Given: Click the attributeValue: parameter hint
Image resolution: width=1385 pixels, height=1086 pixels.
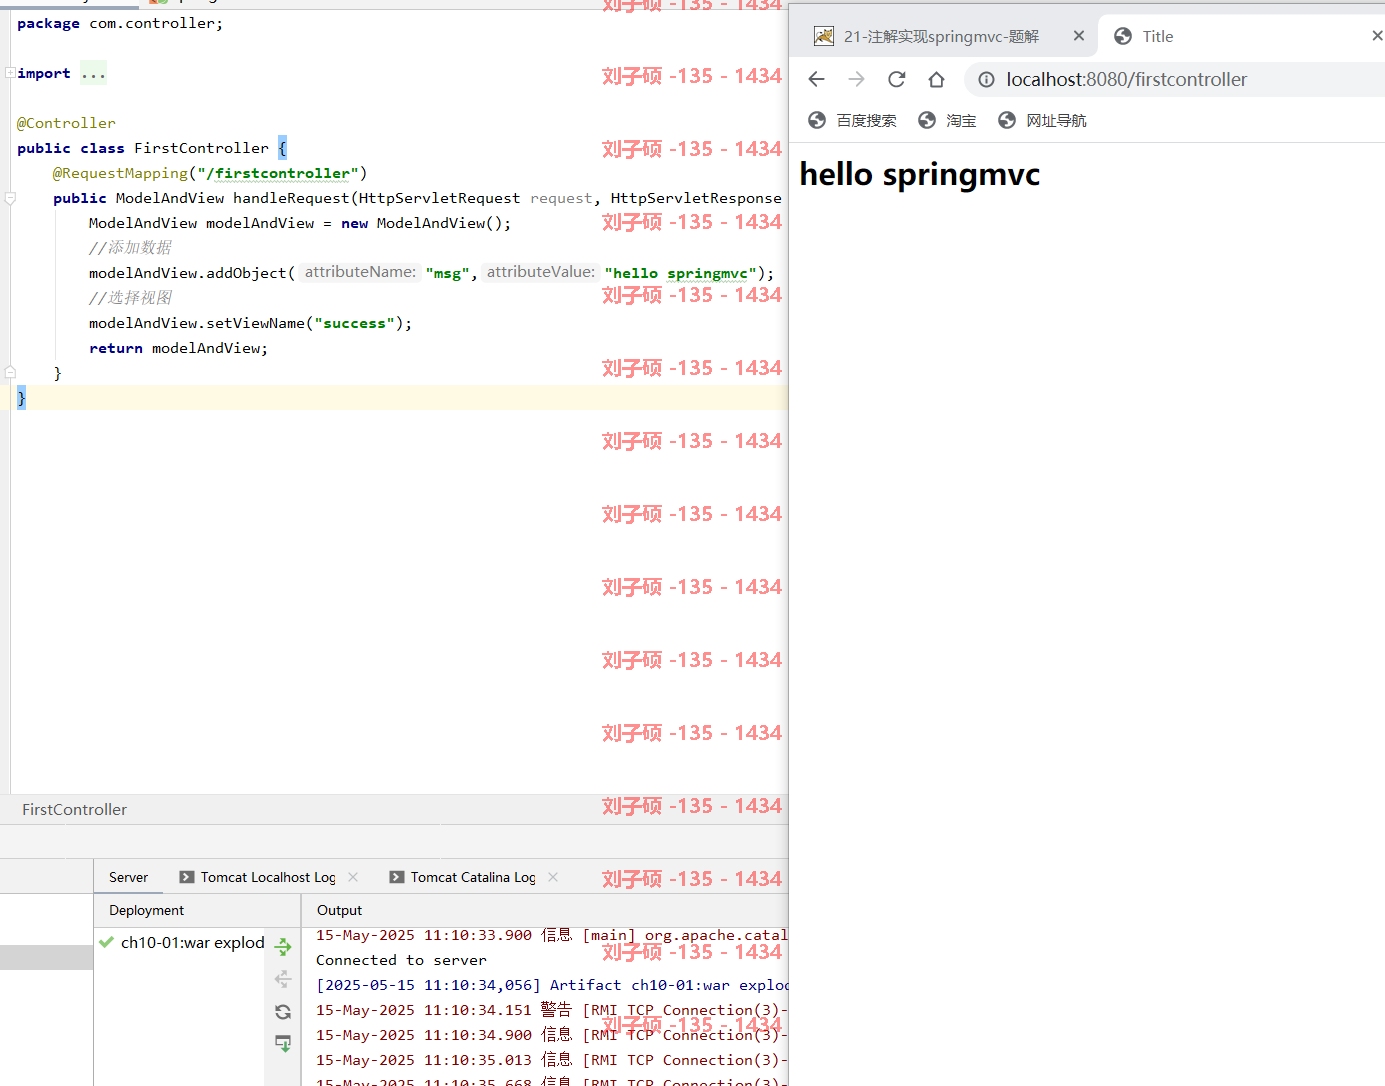Looking at the screenshot, I should click(540, 272).
